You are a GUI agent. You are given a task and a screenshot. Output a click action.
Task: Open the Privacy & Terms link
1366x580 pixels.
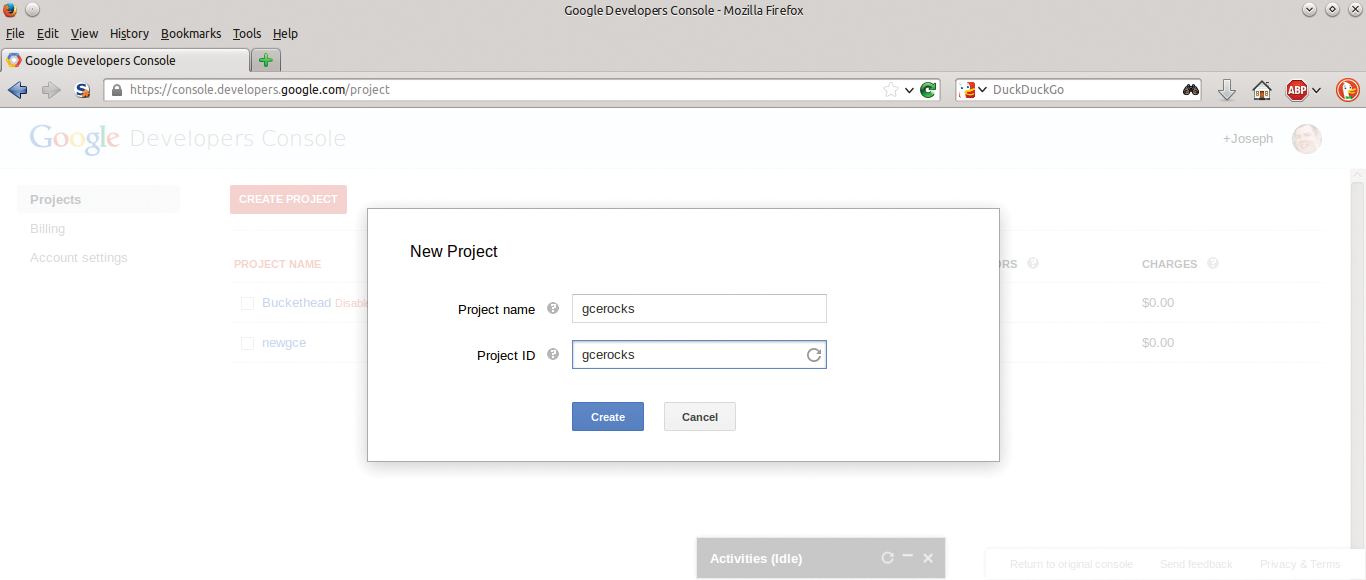(x=1300, y=564)
